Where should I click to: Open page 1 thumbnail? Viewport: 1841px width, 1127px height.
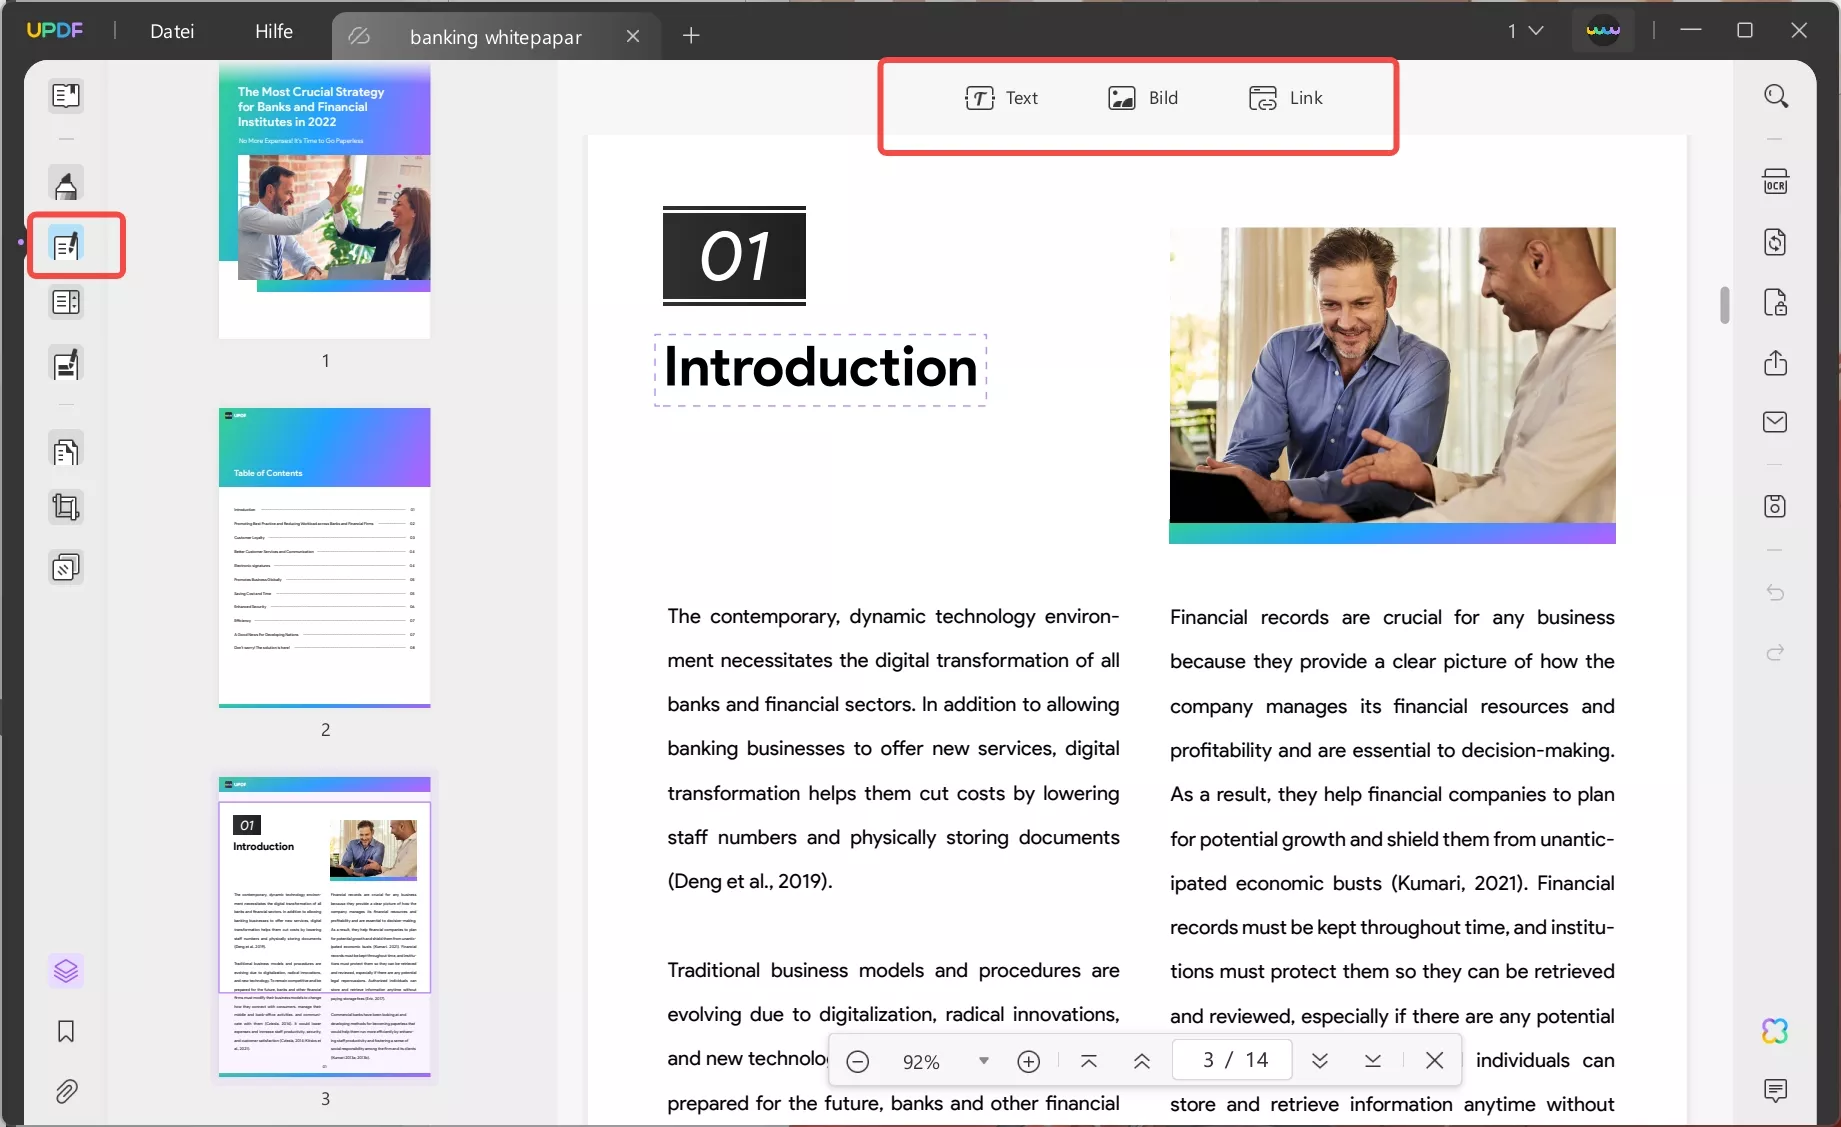point(325,200)
